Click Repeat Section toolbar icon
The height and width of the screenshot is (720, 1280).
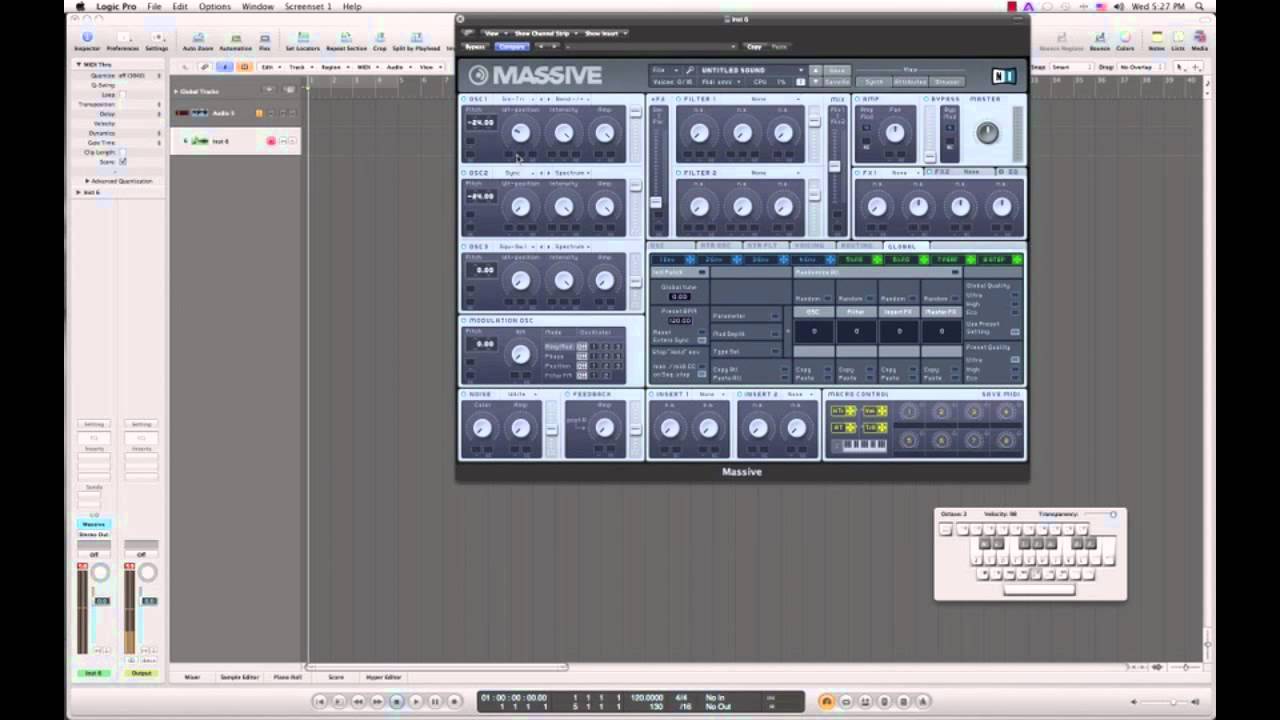click(x=347, y=41)
